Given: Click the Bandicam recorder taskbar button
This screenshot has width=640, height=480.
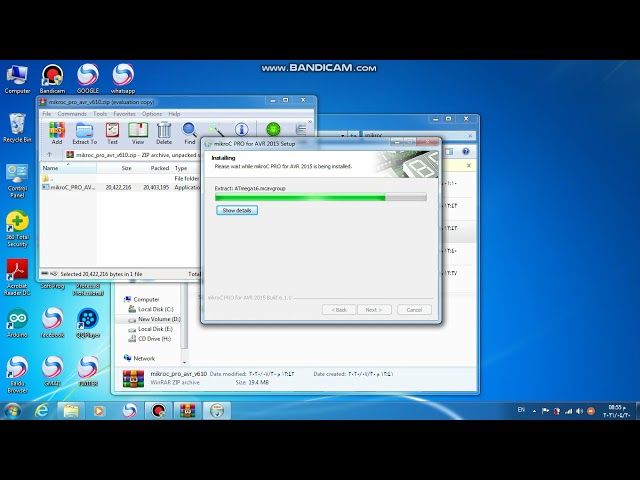Looking at the screenshot, I should coord(158,411).
